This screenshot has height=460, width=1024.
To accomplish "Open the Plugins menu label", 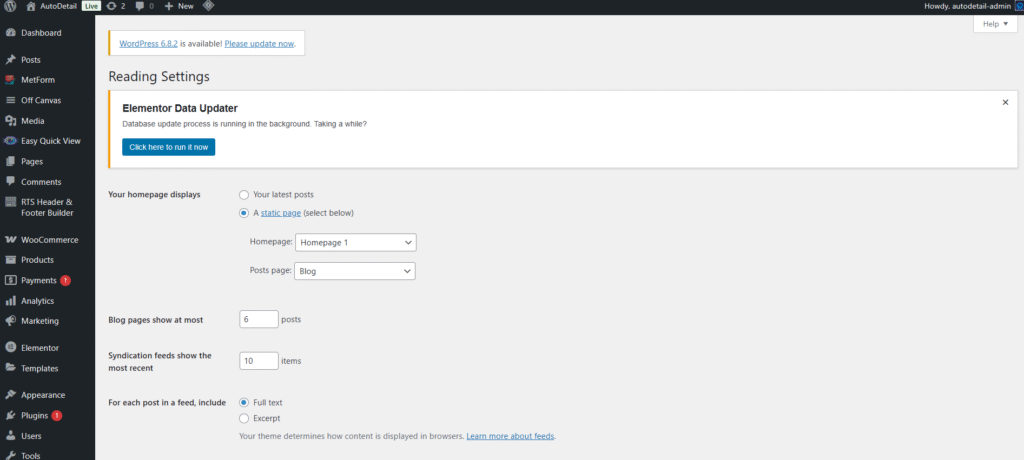I will click(35, 416).
